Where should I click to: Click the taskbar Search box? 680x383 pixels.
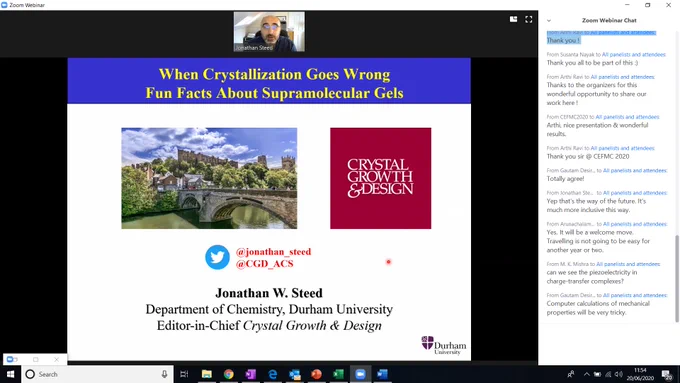(x=97, y=374)
